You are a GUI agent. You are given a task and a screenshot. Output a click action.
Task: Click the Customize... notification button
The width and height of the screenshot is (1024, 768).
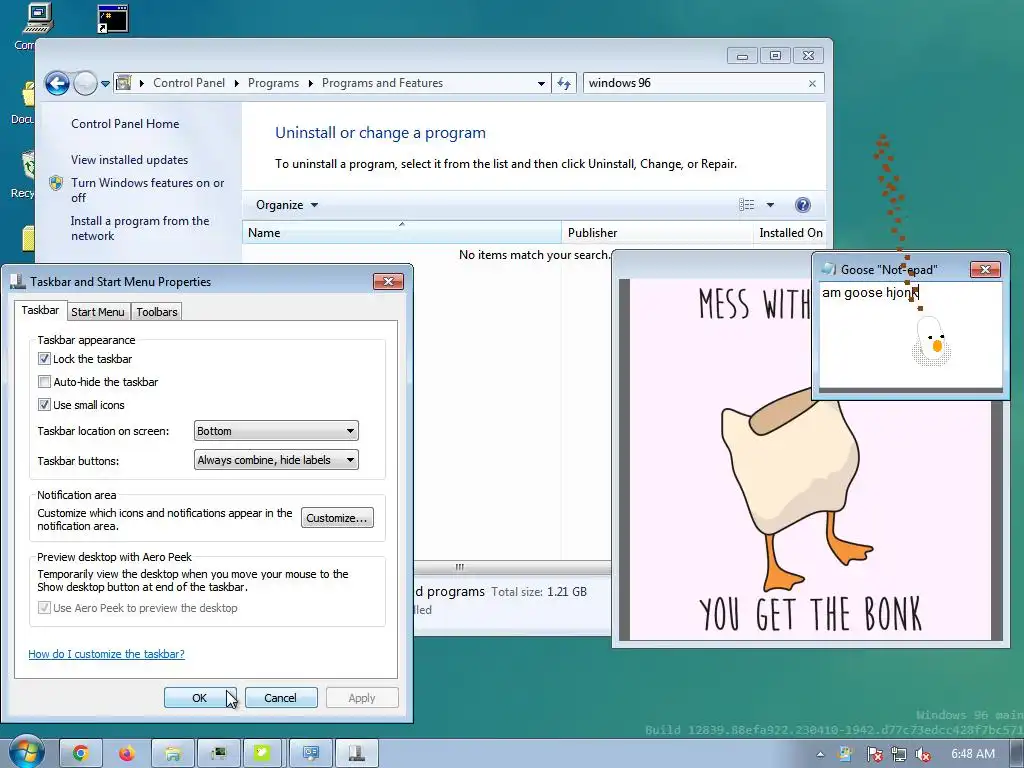click(x=337, y=518)
